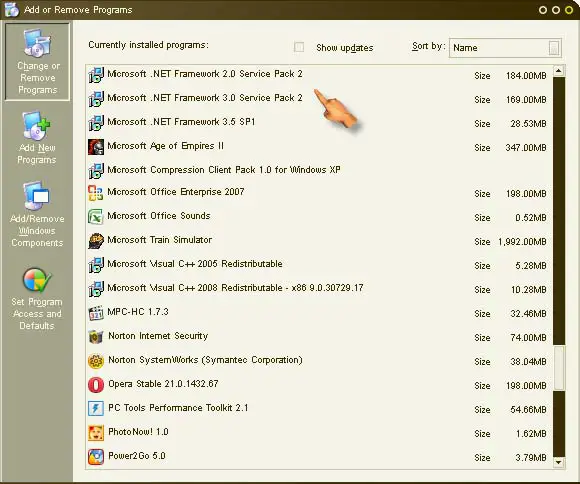Select the Norton SystemWorks gear icon

96,361
